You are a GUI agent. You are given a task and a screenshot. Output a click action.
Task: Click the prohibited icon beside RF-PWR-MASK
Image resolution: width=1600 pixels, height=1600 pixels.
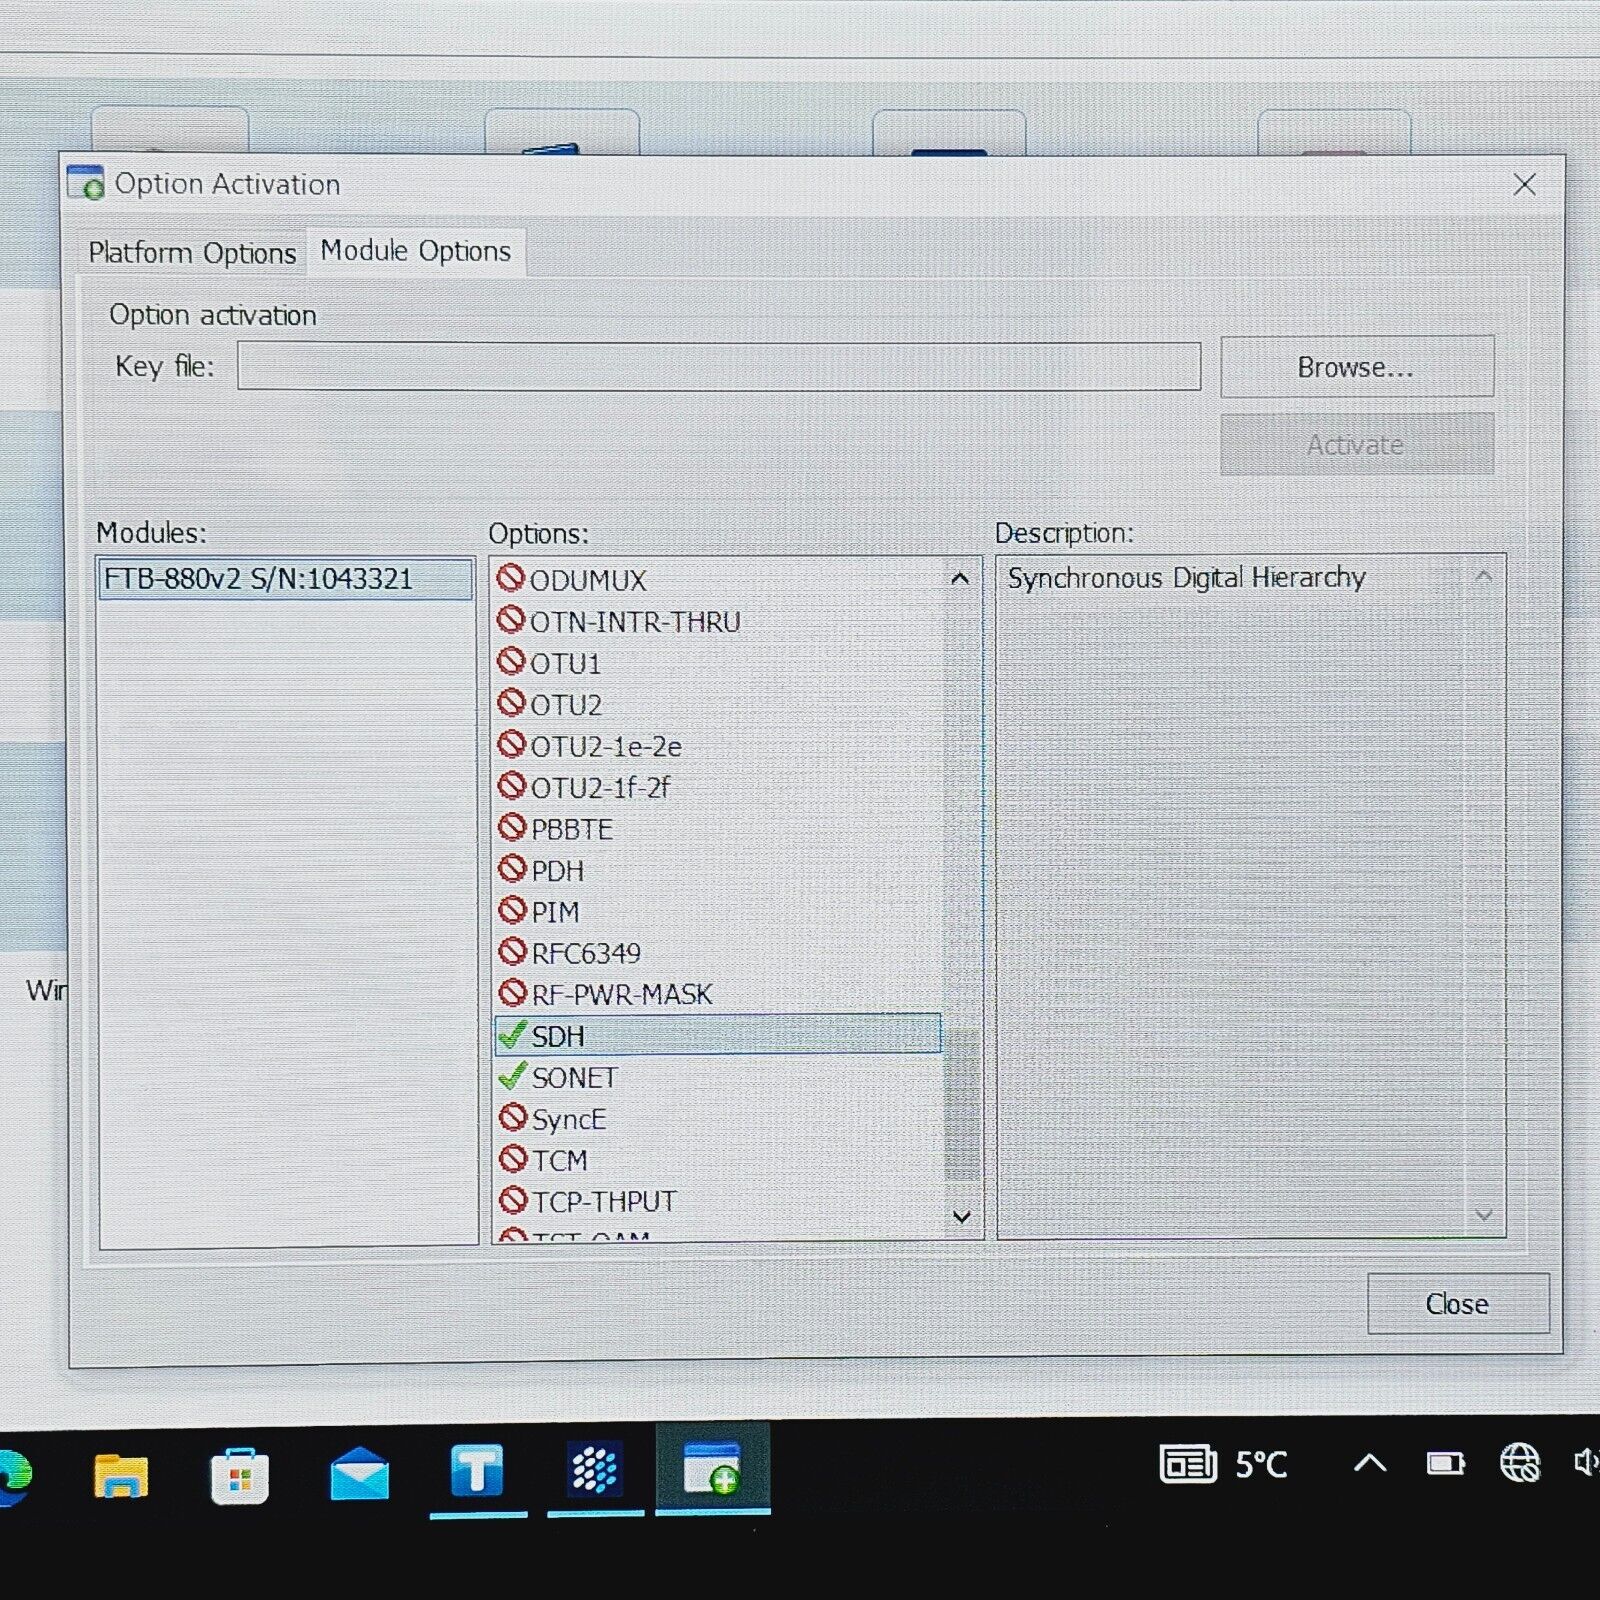512,992
